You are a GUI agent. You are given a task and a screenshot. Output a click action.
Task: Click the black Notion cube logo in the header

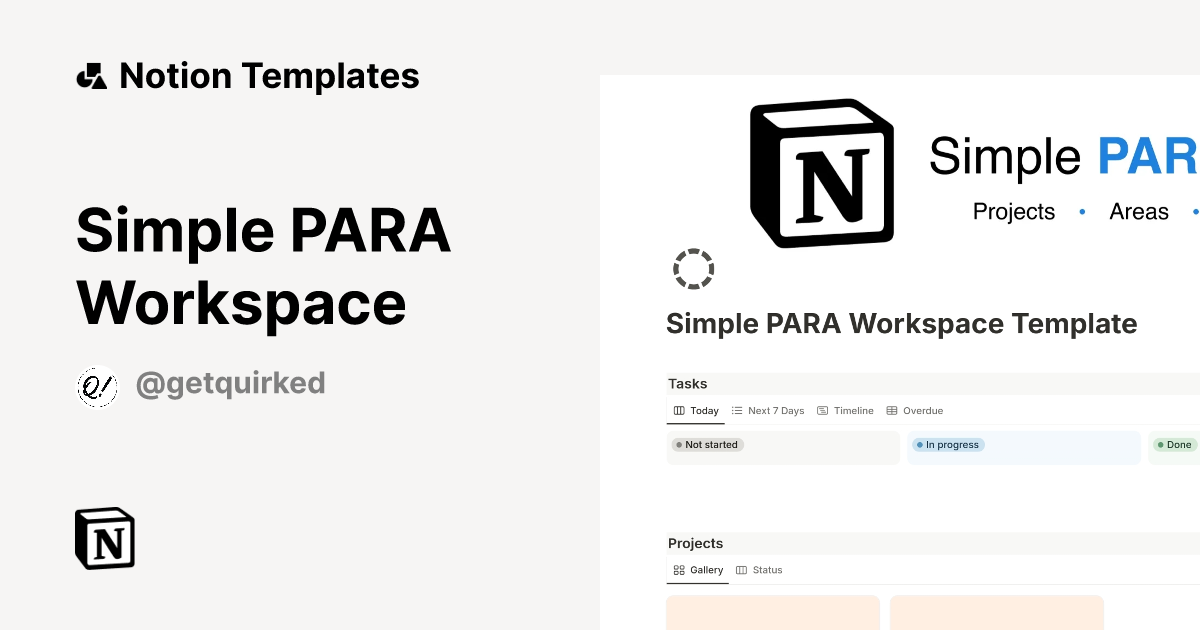[822, 171]
